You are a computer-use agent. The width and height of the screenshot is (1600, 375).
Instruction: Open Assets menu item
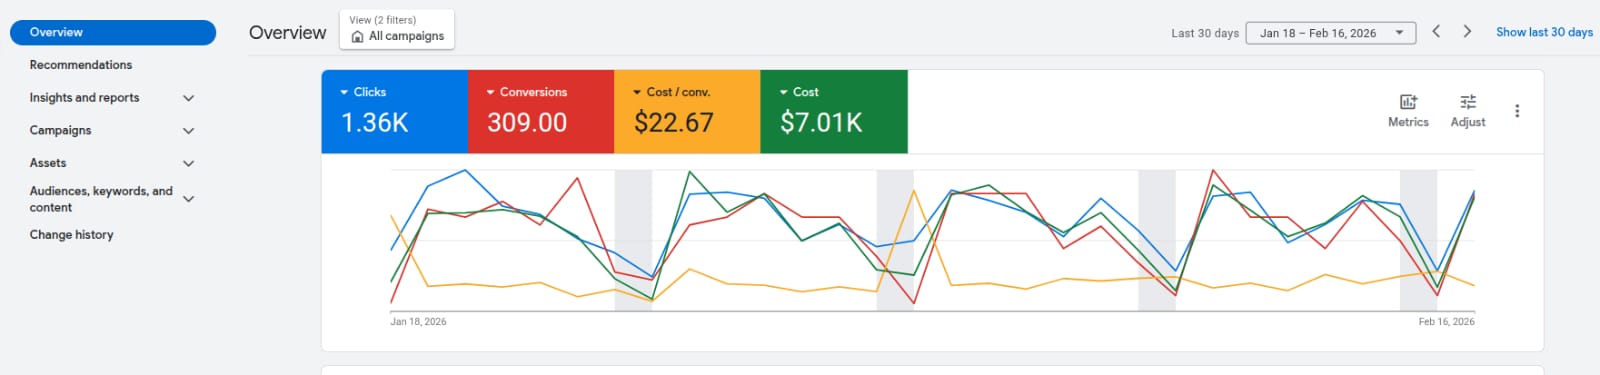48,163
